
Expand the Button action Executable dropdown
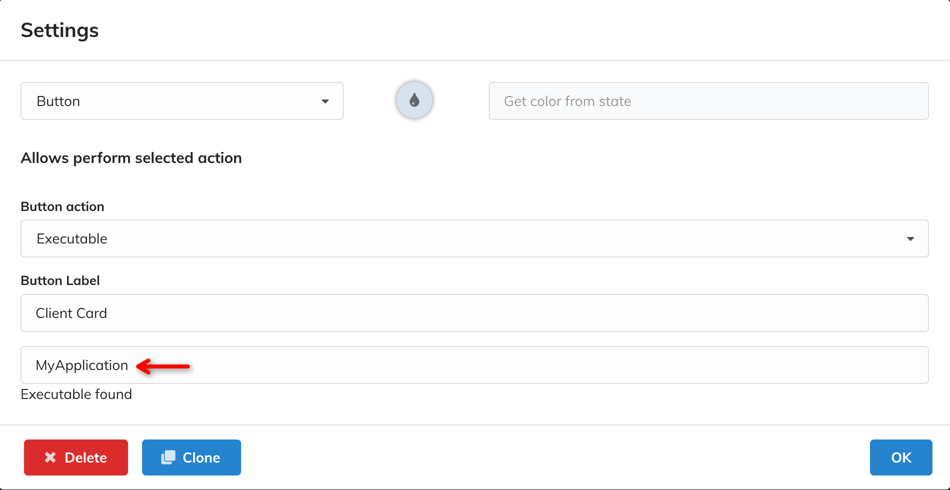pyautogui.click(x=474, y=239)
